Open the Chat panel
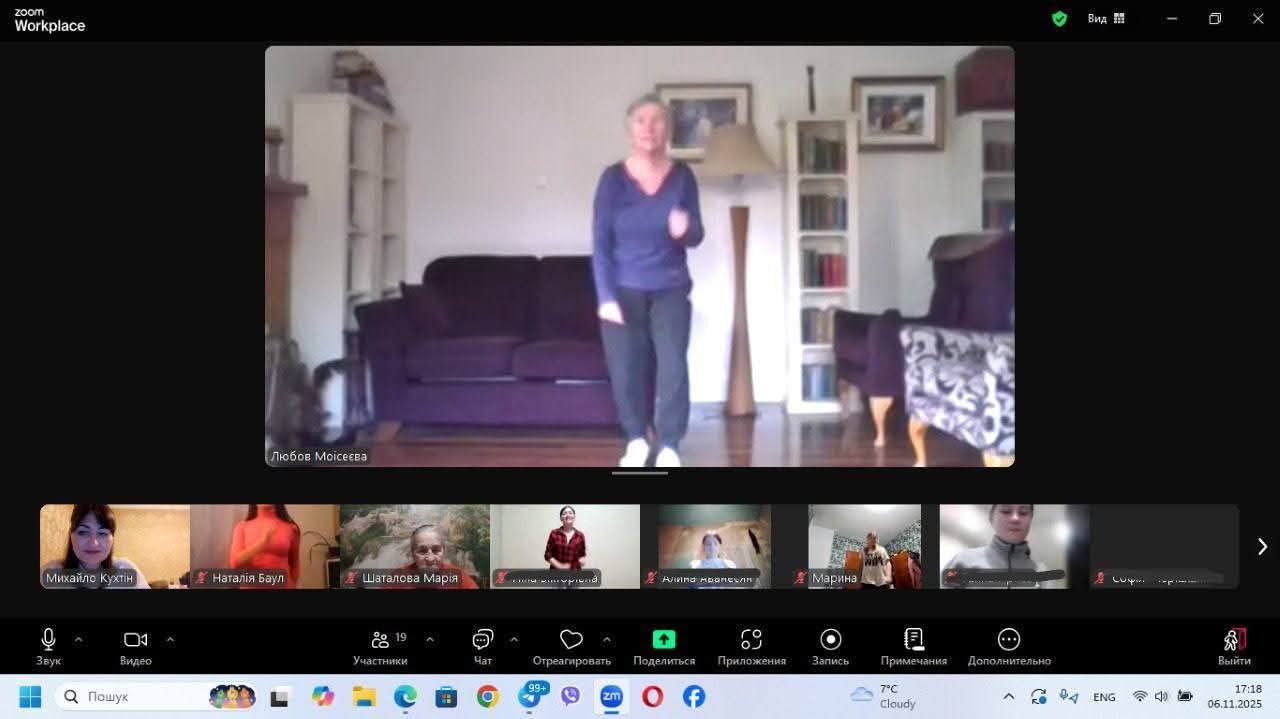Image resolution: width=1280 pixels, height=719 pixels. [x=483, y=640]
